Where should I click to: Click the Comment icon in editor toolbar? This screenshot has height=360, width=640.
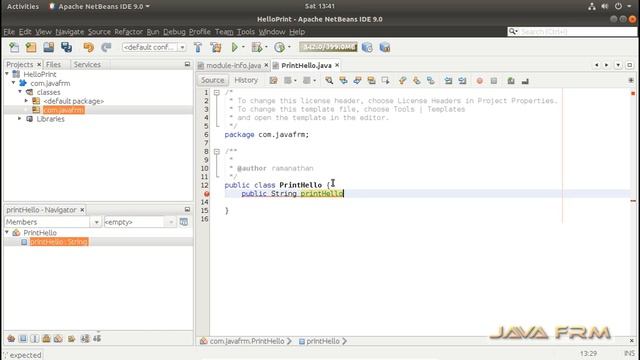click(x=511, y=81)
